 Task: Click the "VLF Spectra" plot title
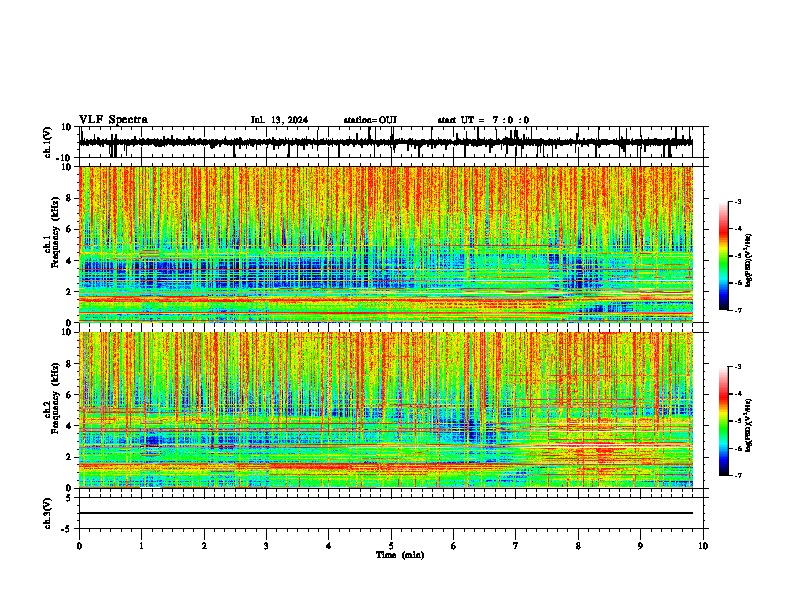(x=113, y=120)
